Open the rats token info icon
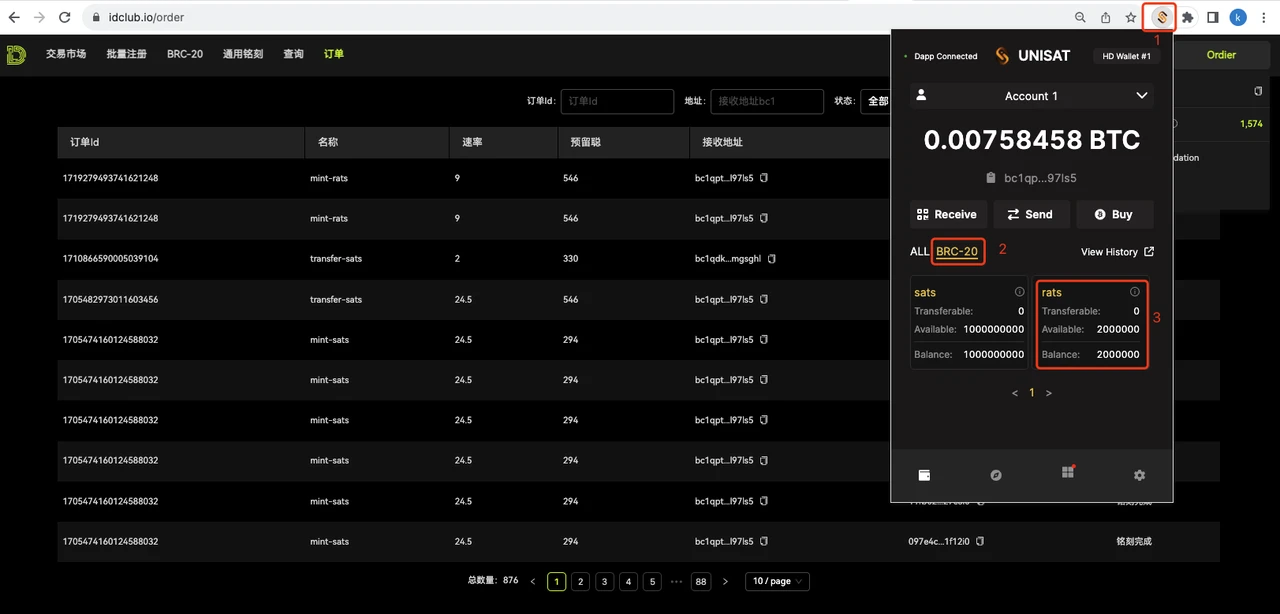Viewport: 1280px width, 614px height. tap(1135, 292)
